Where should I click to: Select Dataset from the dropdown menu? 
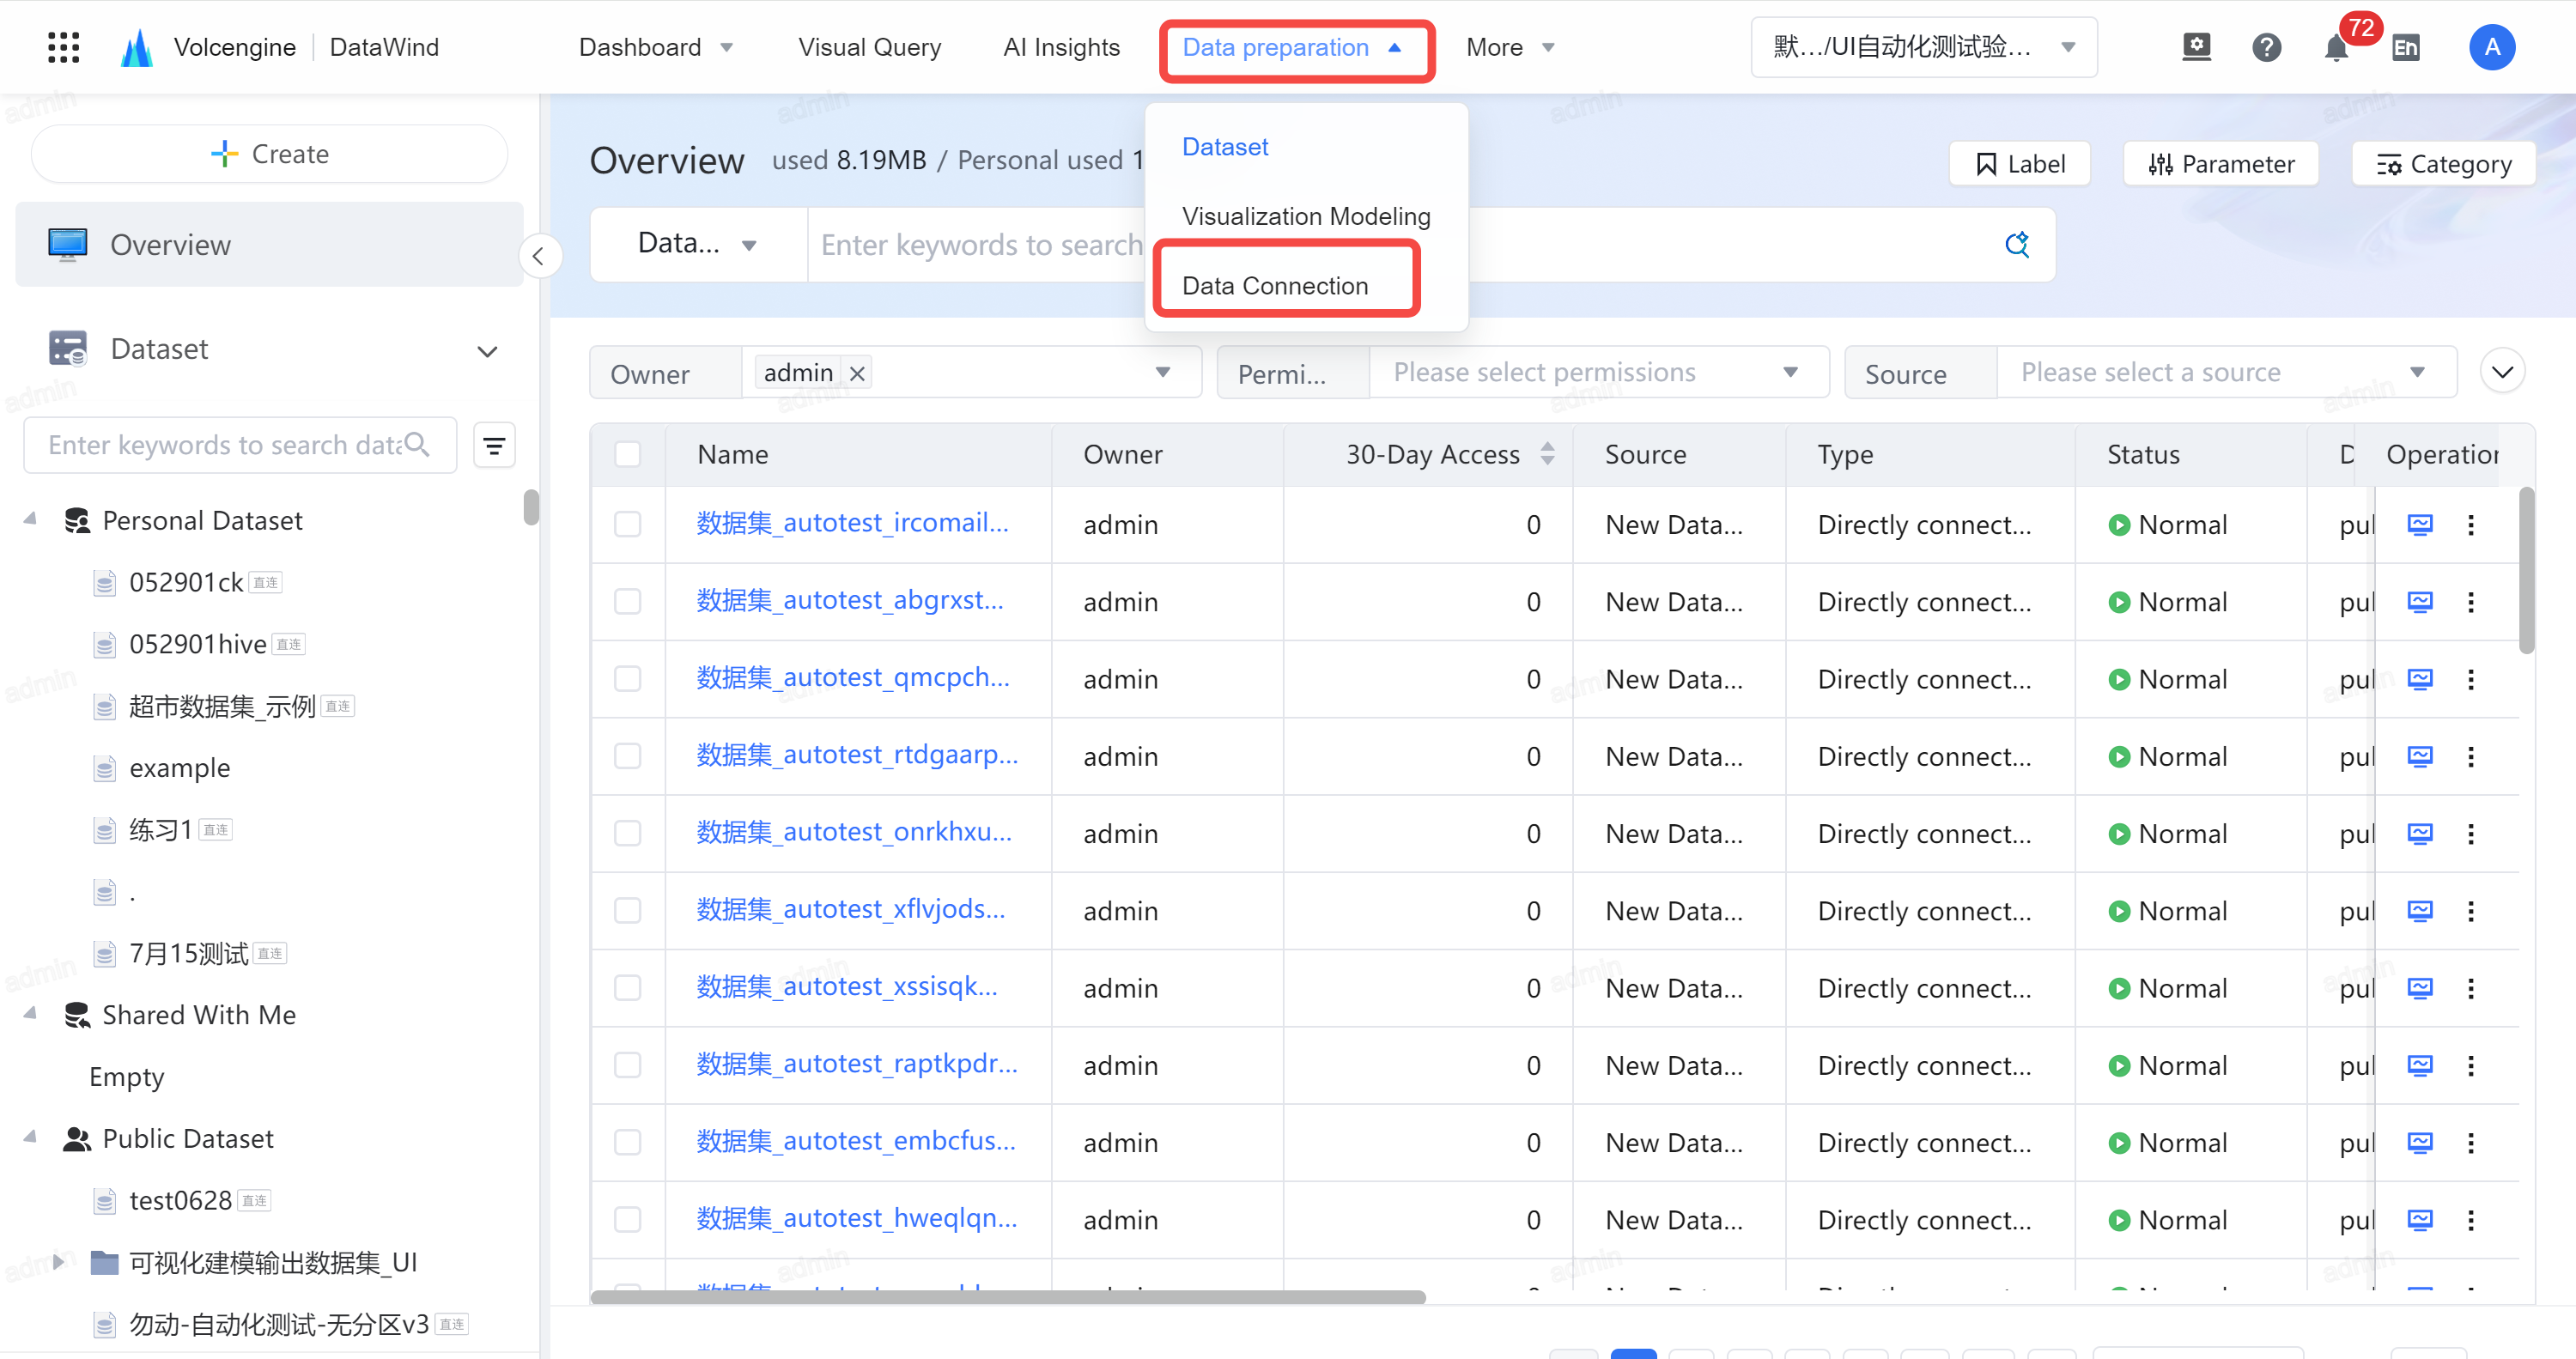[x=1224, y=147]
